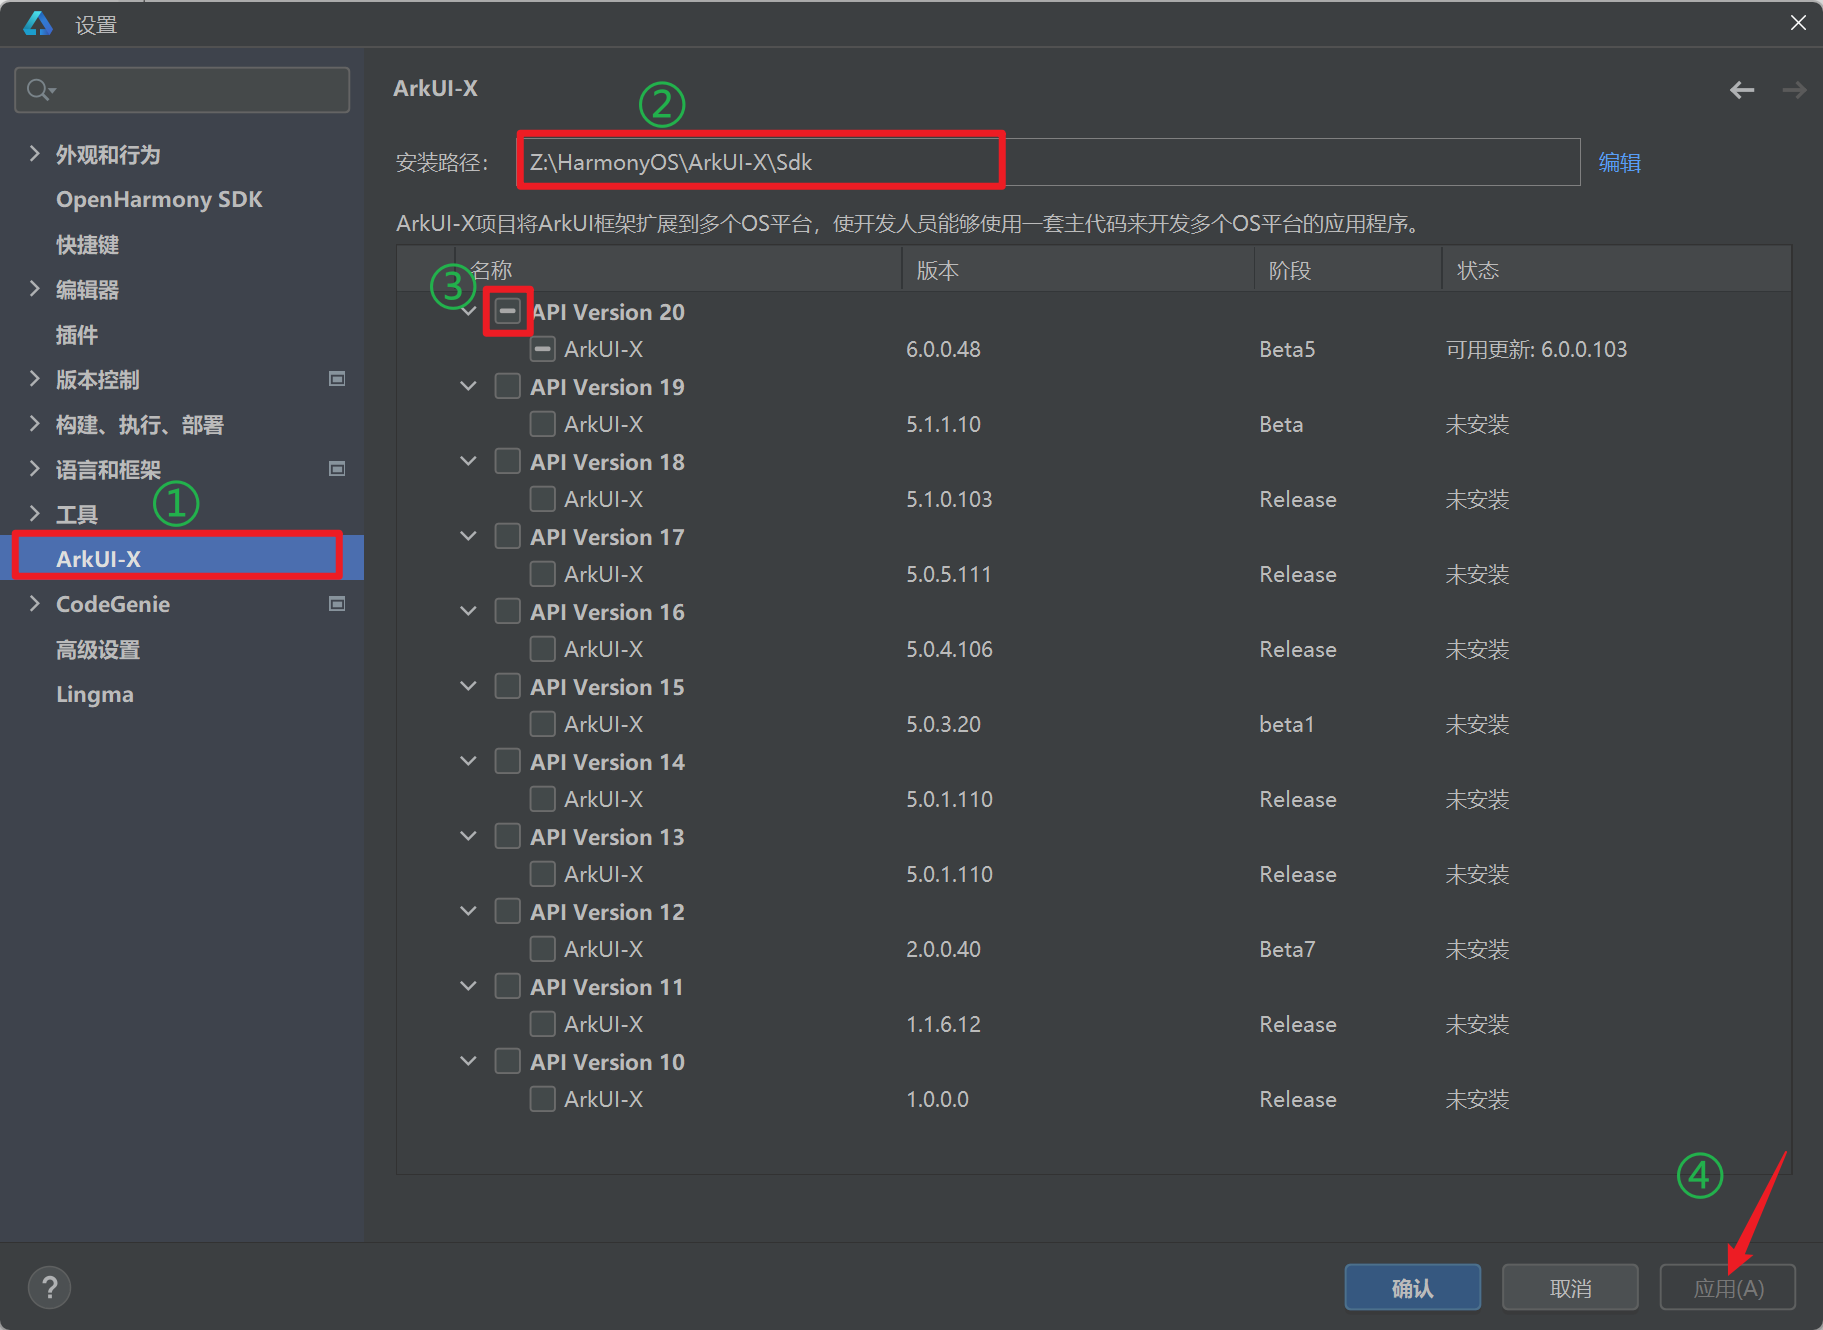Check the API Version 15 checkbox

[x=508, y=687]
